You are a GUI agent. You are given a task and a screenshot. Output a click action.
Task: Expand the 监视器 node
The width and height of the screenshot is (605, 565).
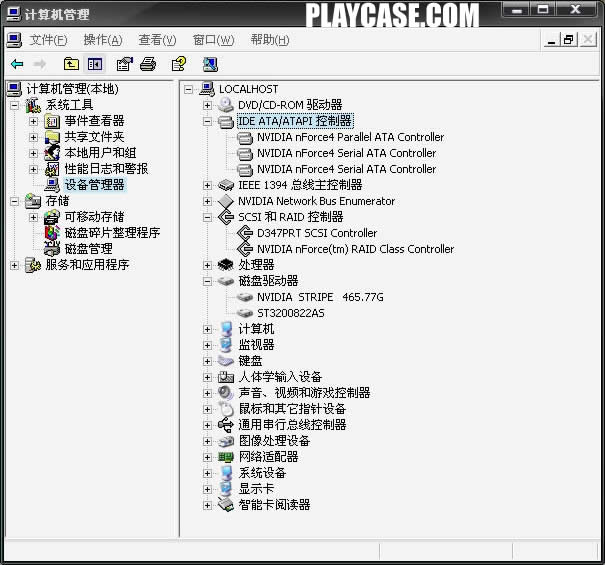207,345
